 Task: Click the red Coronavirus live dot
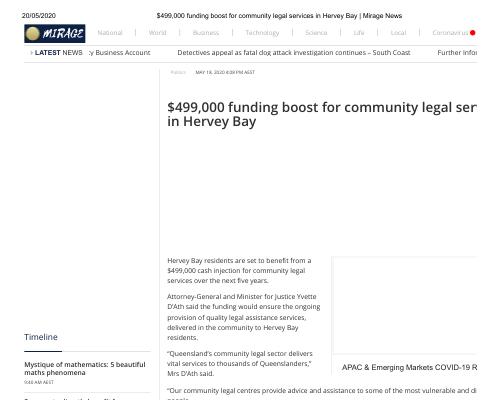472,33
